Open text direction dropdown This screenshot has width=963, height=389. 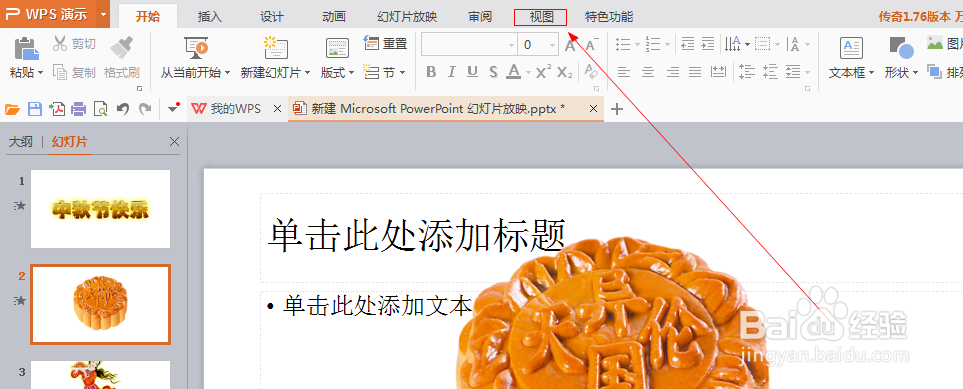pos(747,44)
